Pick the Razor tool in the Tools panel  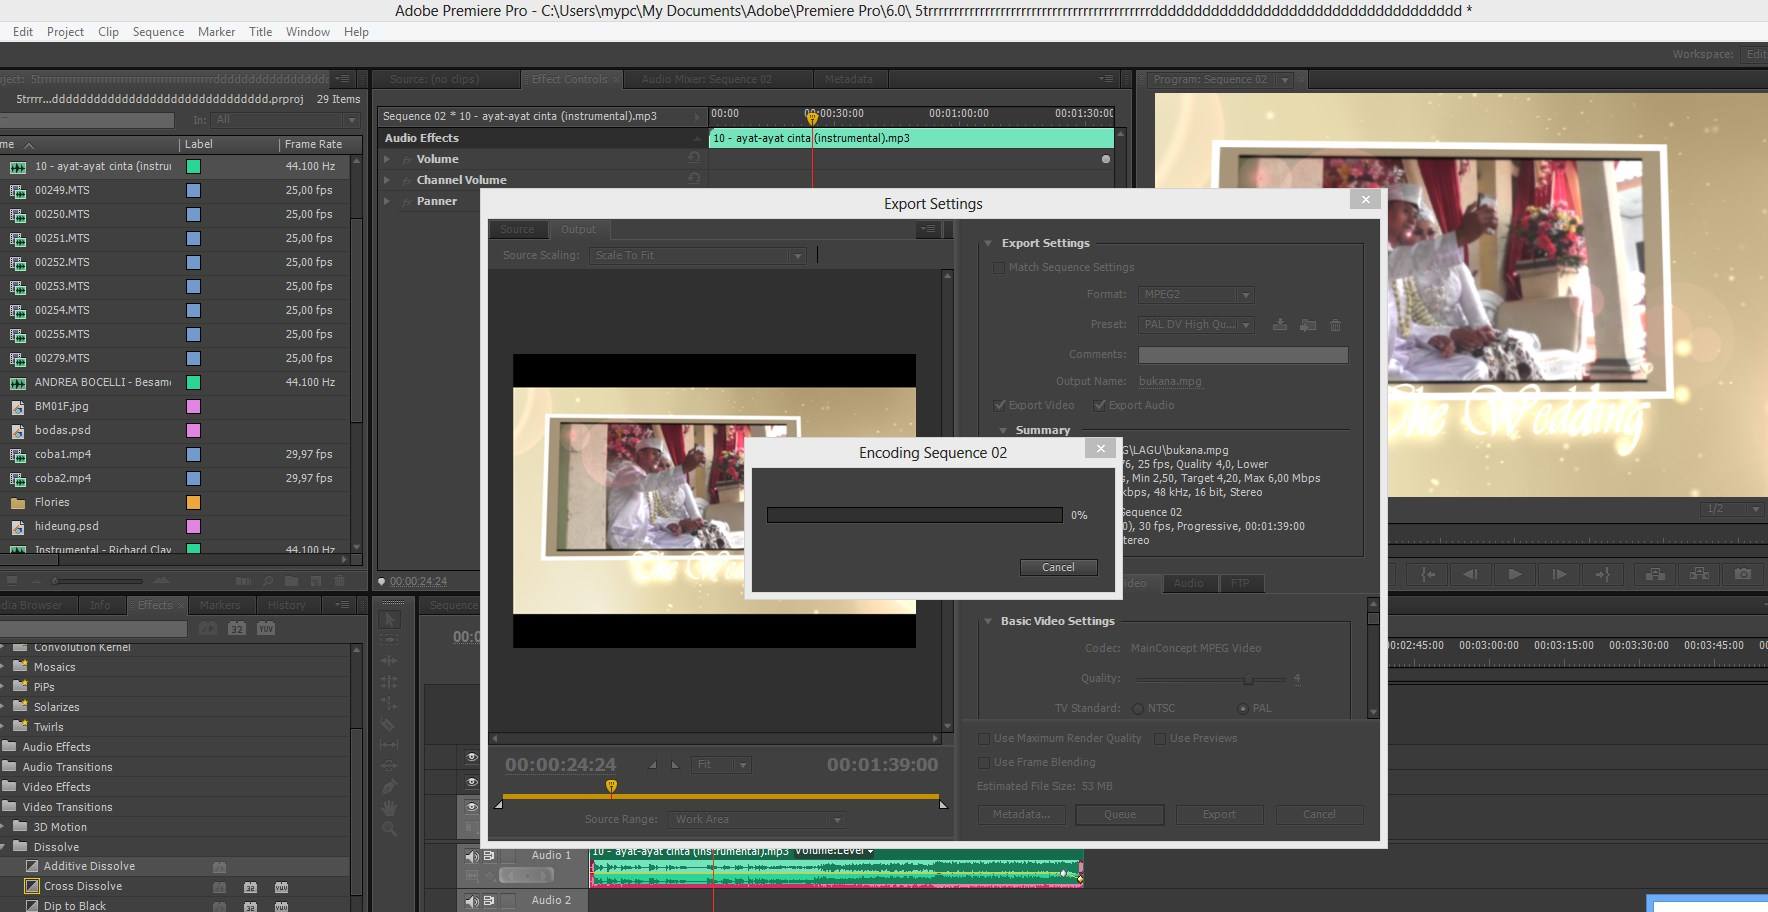390,724
